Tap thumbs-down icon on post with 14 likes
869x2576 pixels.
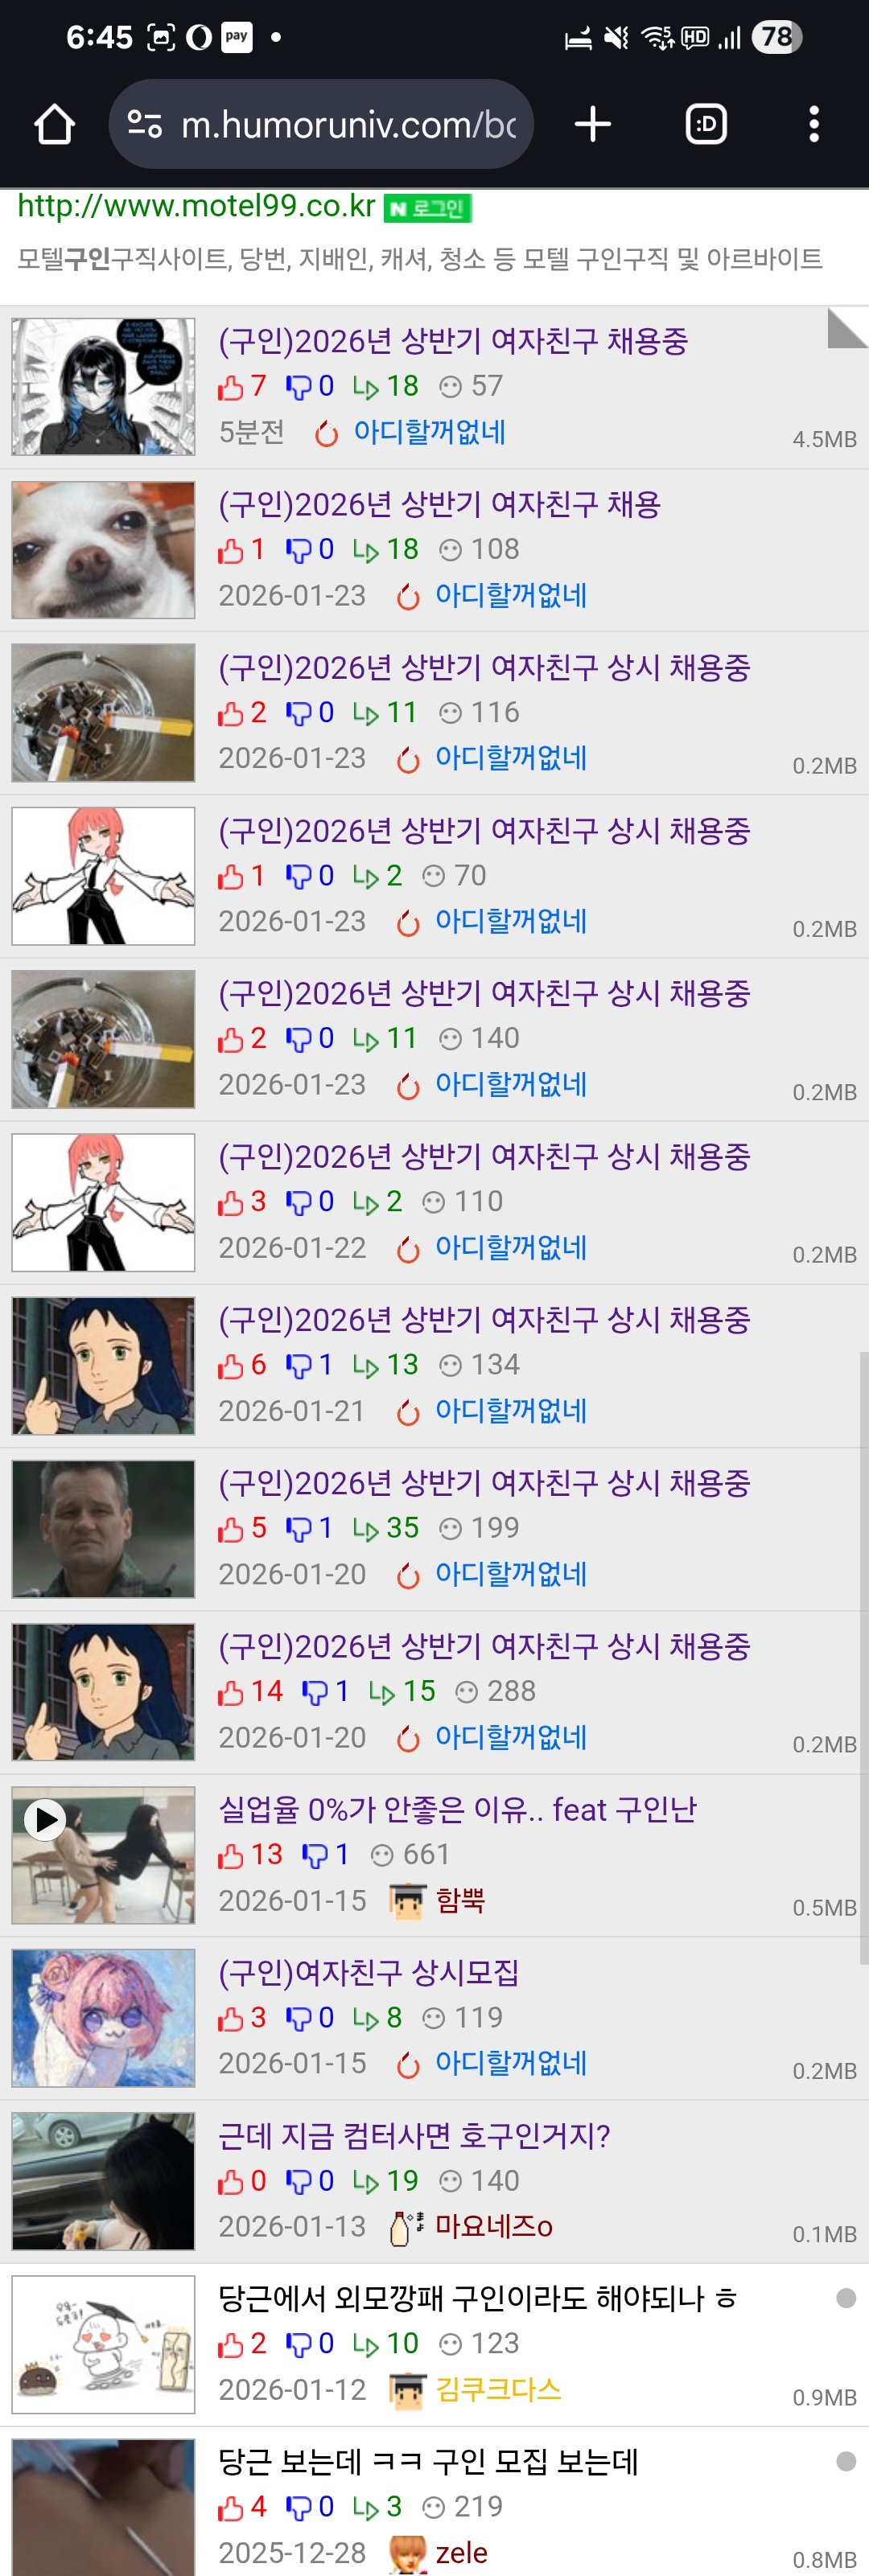point(315,1692)
